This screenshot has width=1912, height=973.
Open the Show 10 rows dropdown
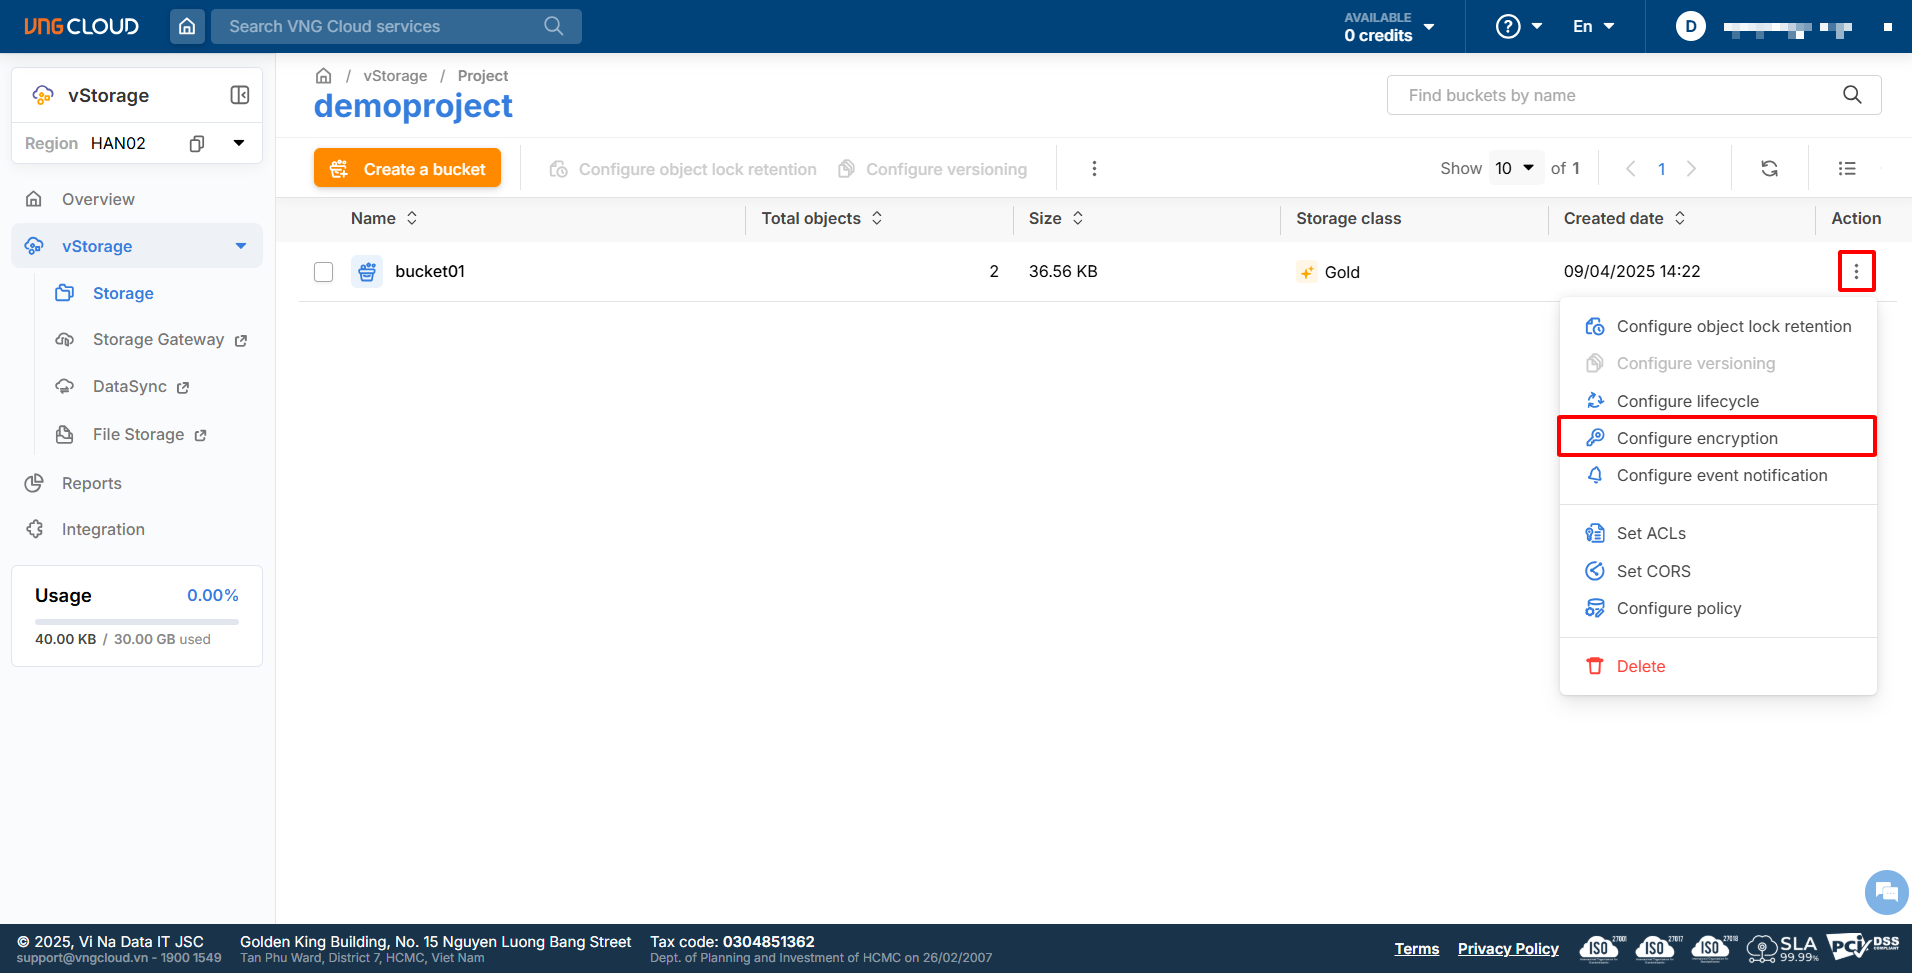click(x=1515, y=168)
